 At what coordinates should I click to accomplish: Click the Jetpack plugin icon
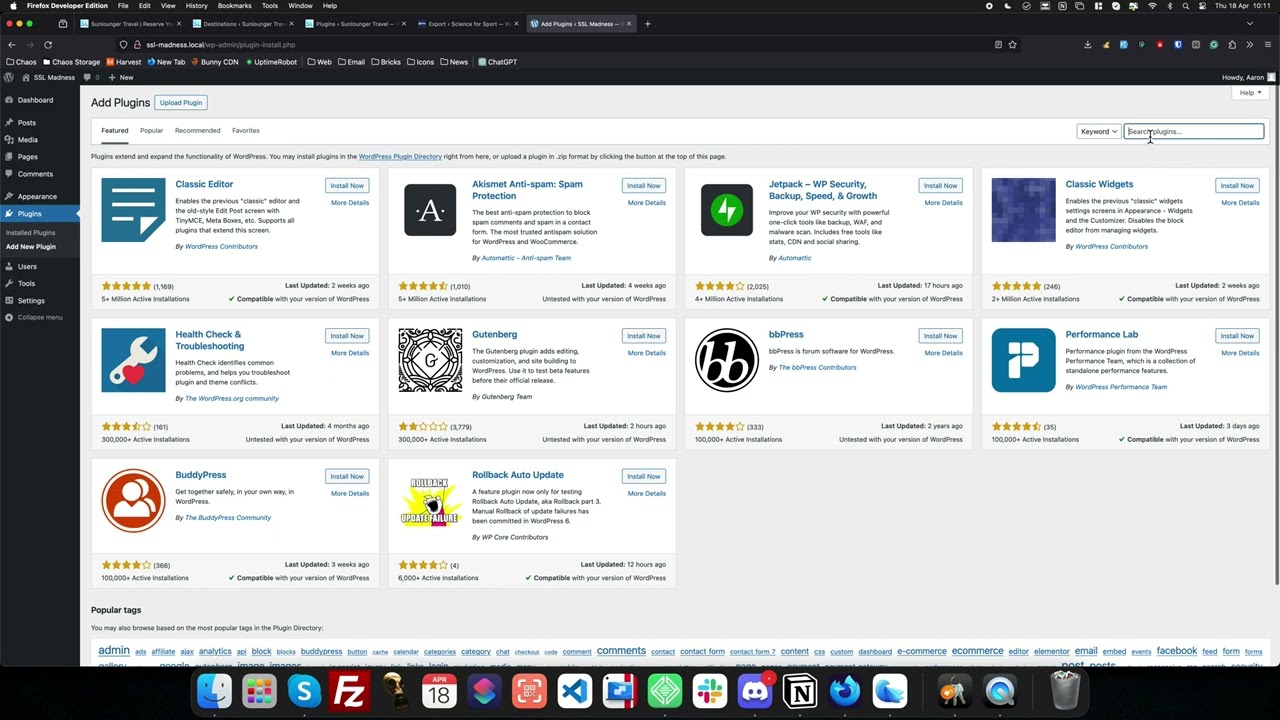[727, 210]
